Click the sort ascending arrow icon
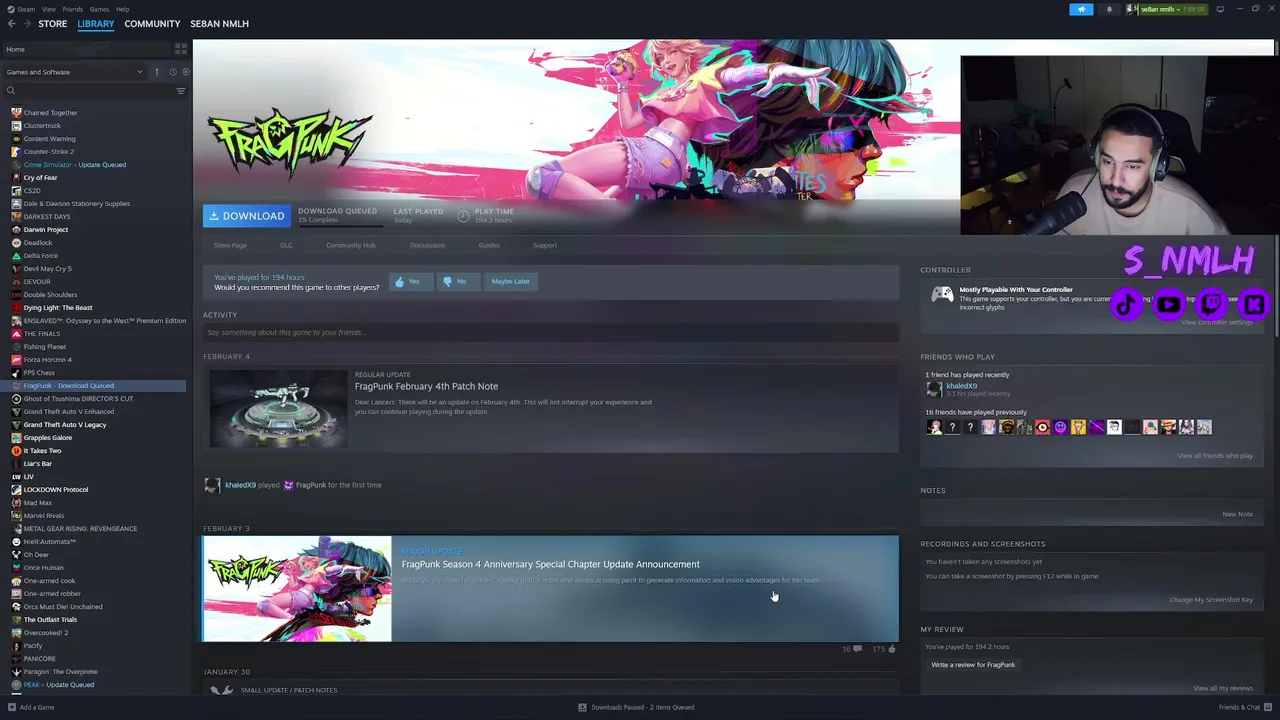1280x720 pixels. (156, 72)
